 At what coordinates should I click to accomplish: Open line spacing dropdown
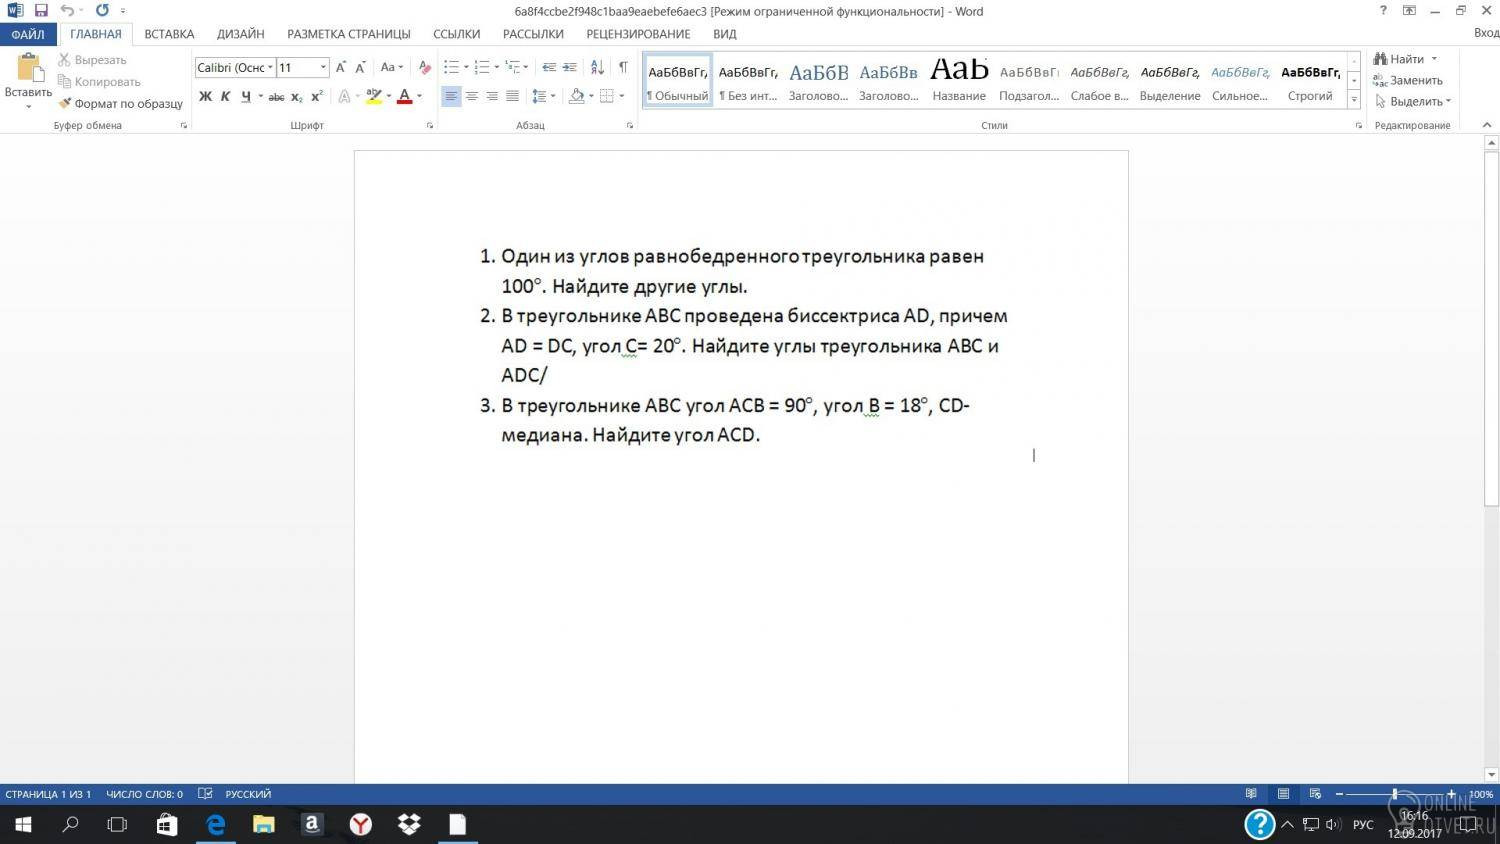[x=554, y=97]
